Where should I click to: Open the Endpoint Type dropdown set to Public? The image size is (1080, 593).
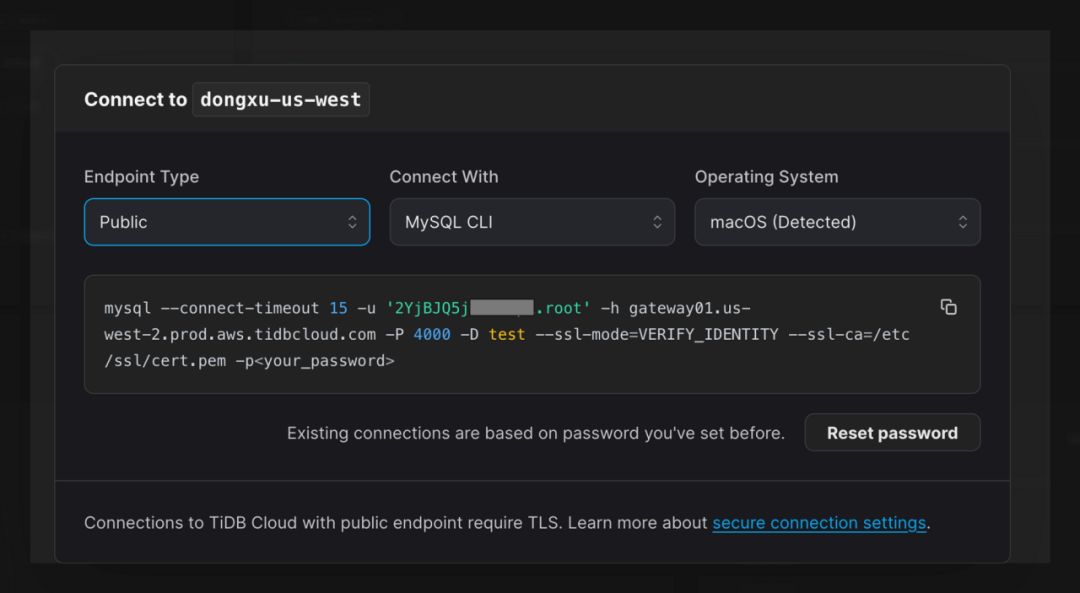click(226, 222)
